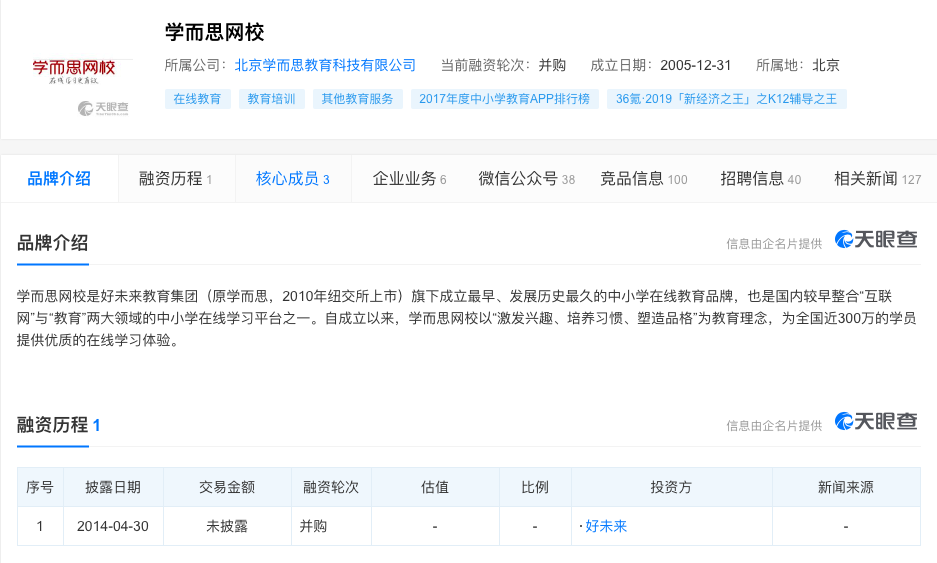Select the 其他教育服务 tag
This screenshot has width=937, height=563.
(x=357, y=99)
